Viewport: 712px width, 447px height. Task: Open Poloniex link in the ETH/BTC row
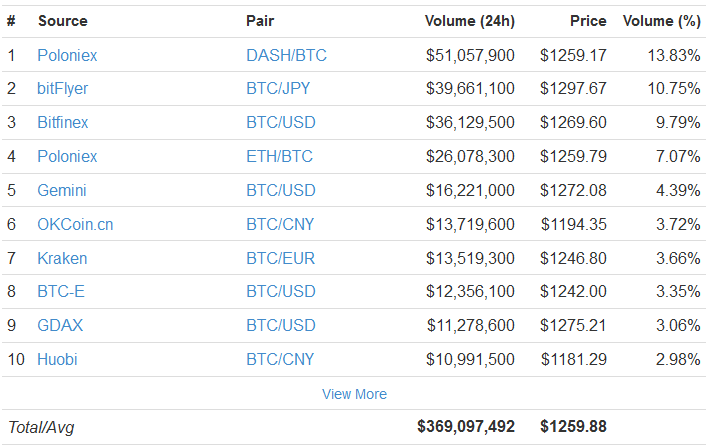67,156
